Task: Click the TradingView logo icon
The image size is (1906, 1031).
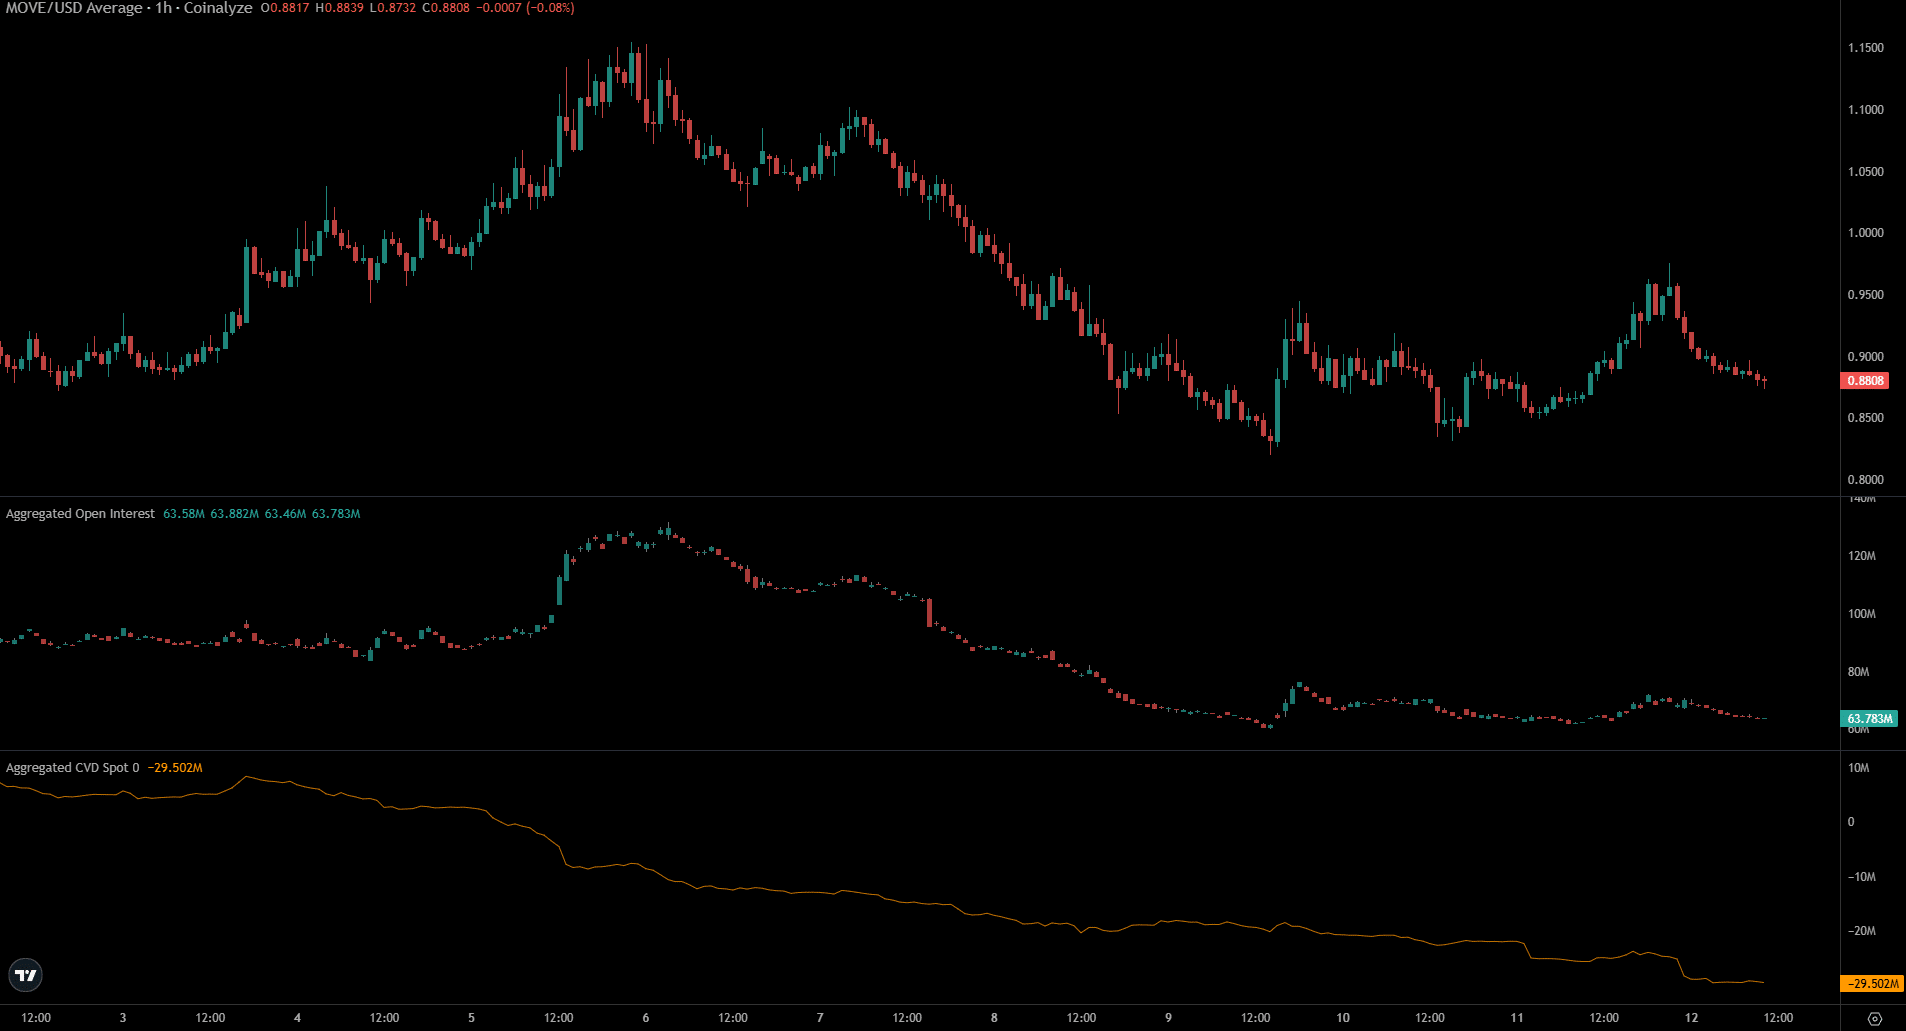Action: [26, 975]
